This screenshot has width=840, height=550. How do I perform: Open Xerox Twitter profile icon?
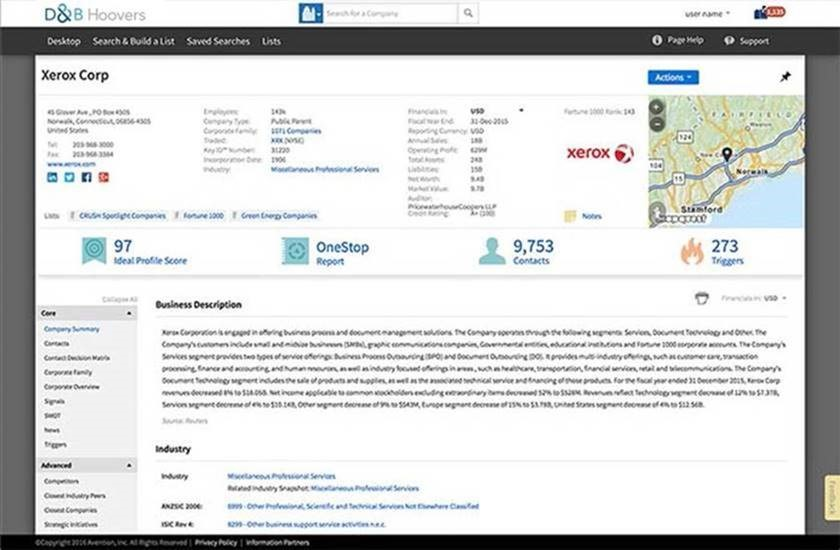point(69,177)
